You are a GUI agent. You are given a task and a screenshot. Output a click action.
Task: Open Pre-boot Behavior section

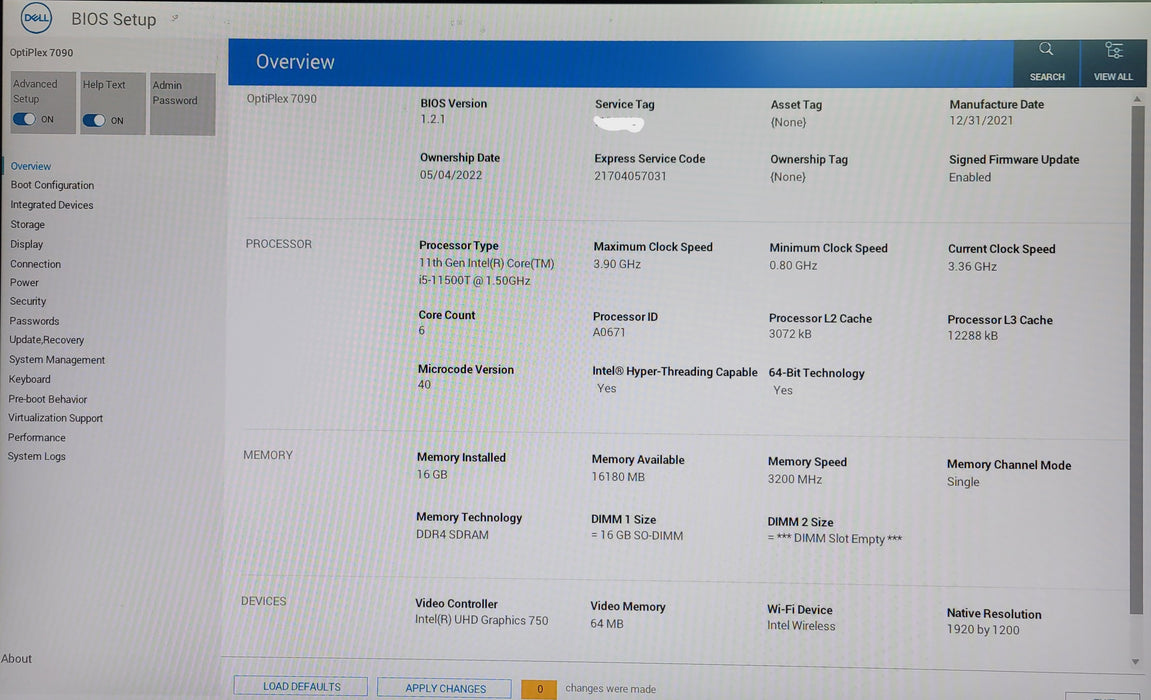coord(48,399)
